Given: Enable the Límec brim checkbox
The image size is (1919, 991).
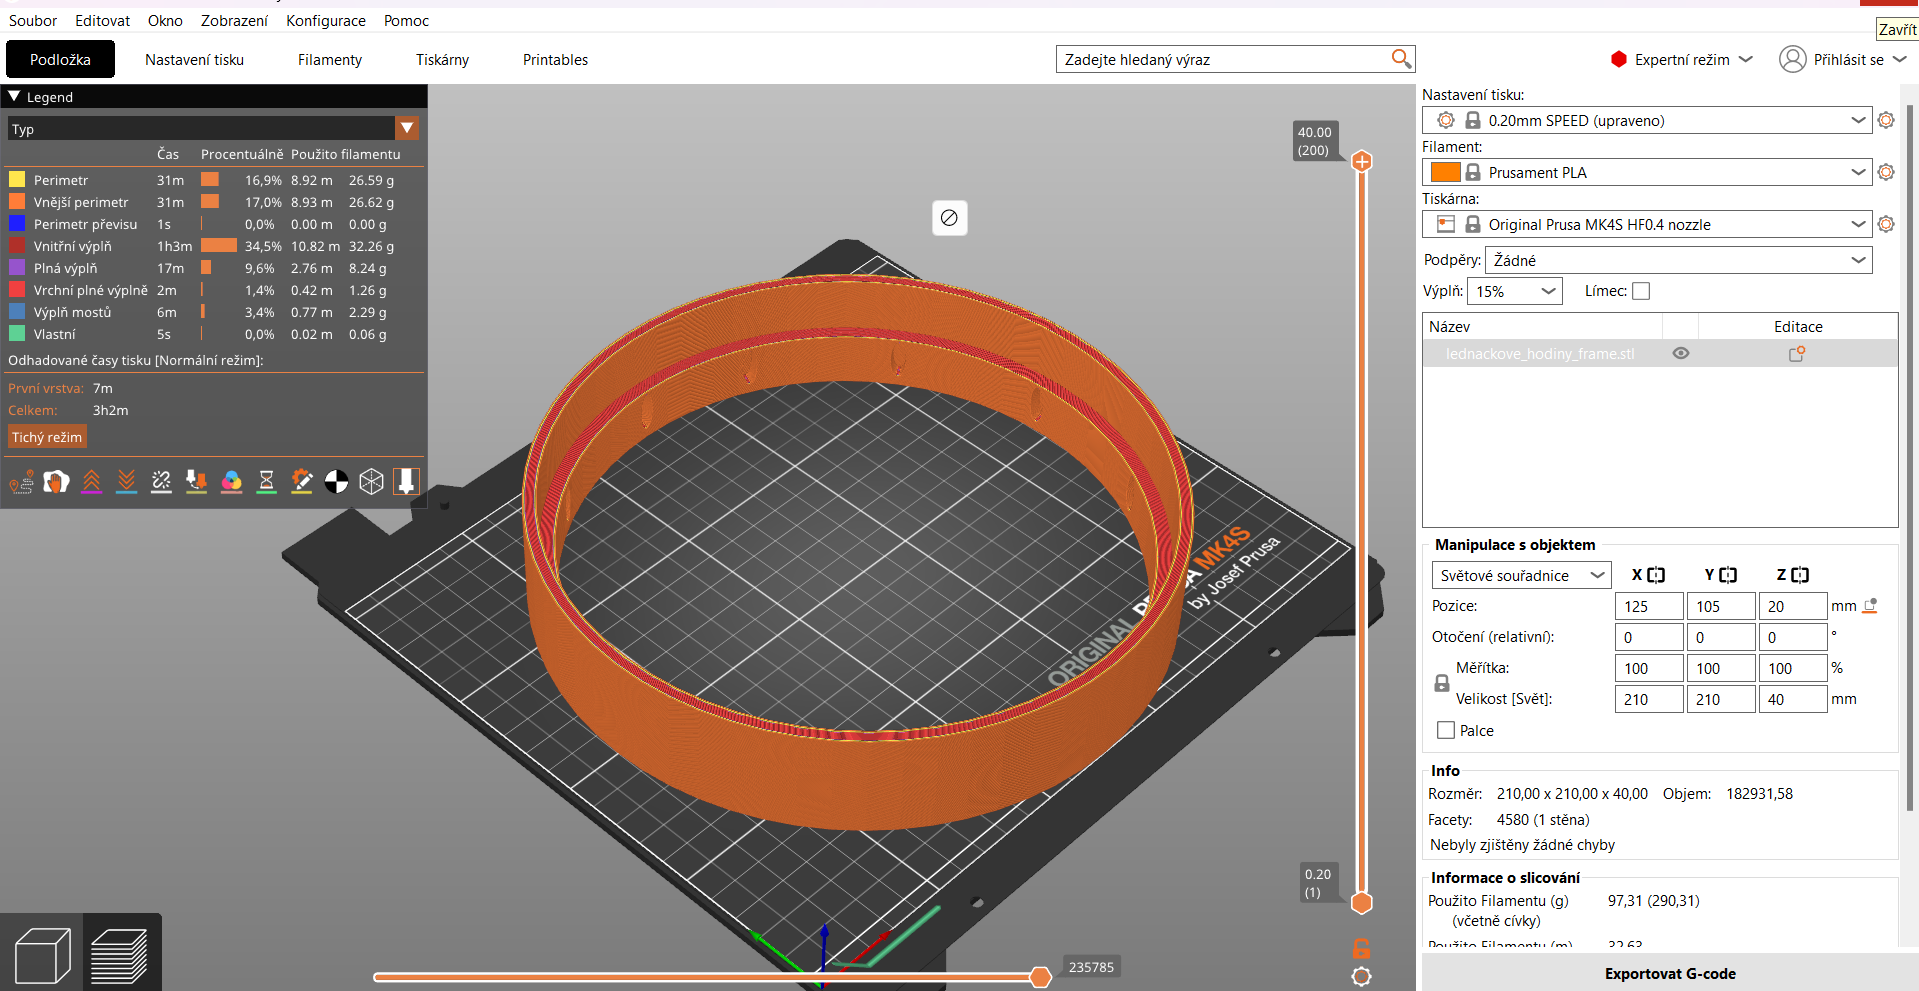Looking at the screenshot, I should tap(1641, 291).
